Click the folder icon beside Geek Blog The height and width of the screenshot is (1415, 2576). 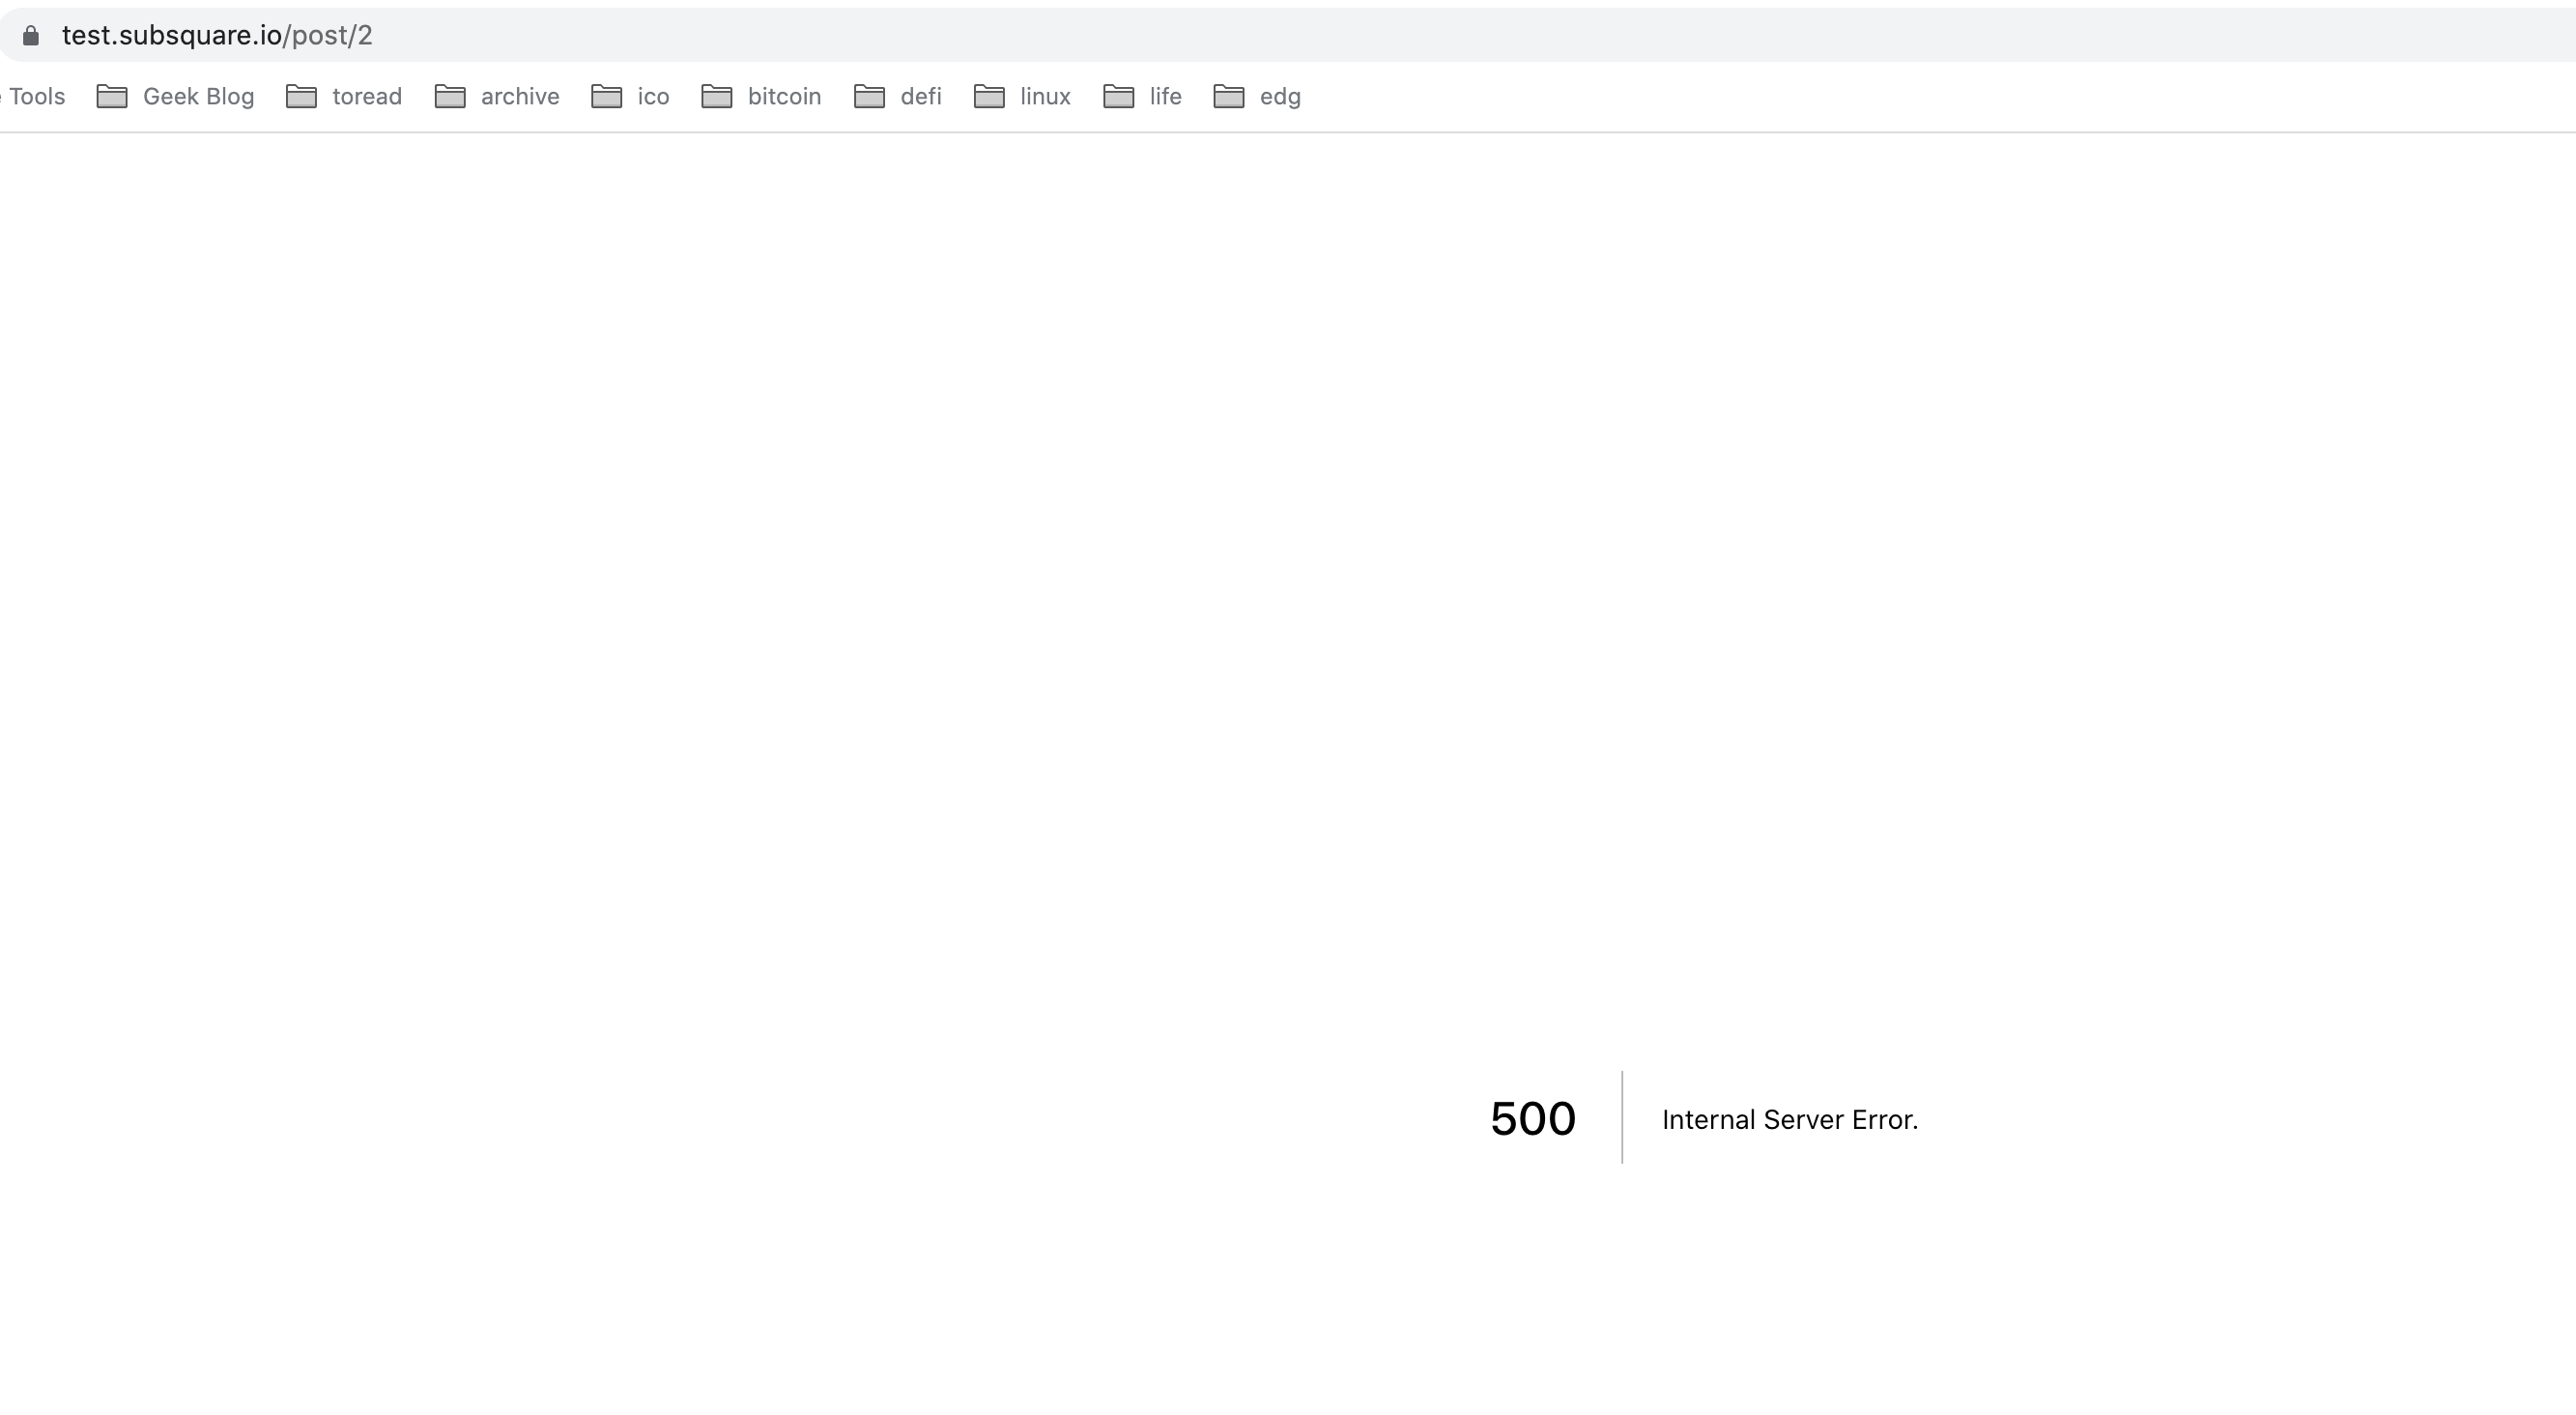click(x=112, y=96)
